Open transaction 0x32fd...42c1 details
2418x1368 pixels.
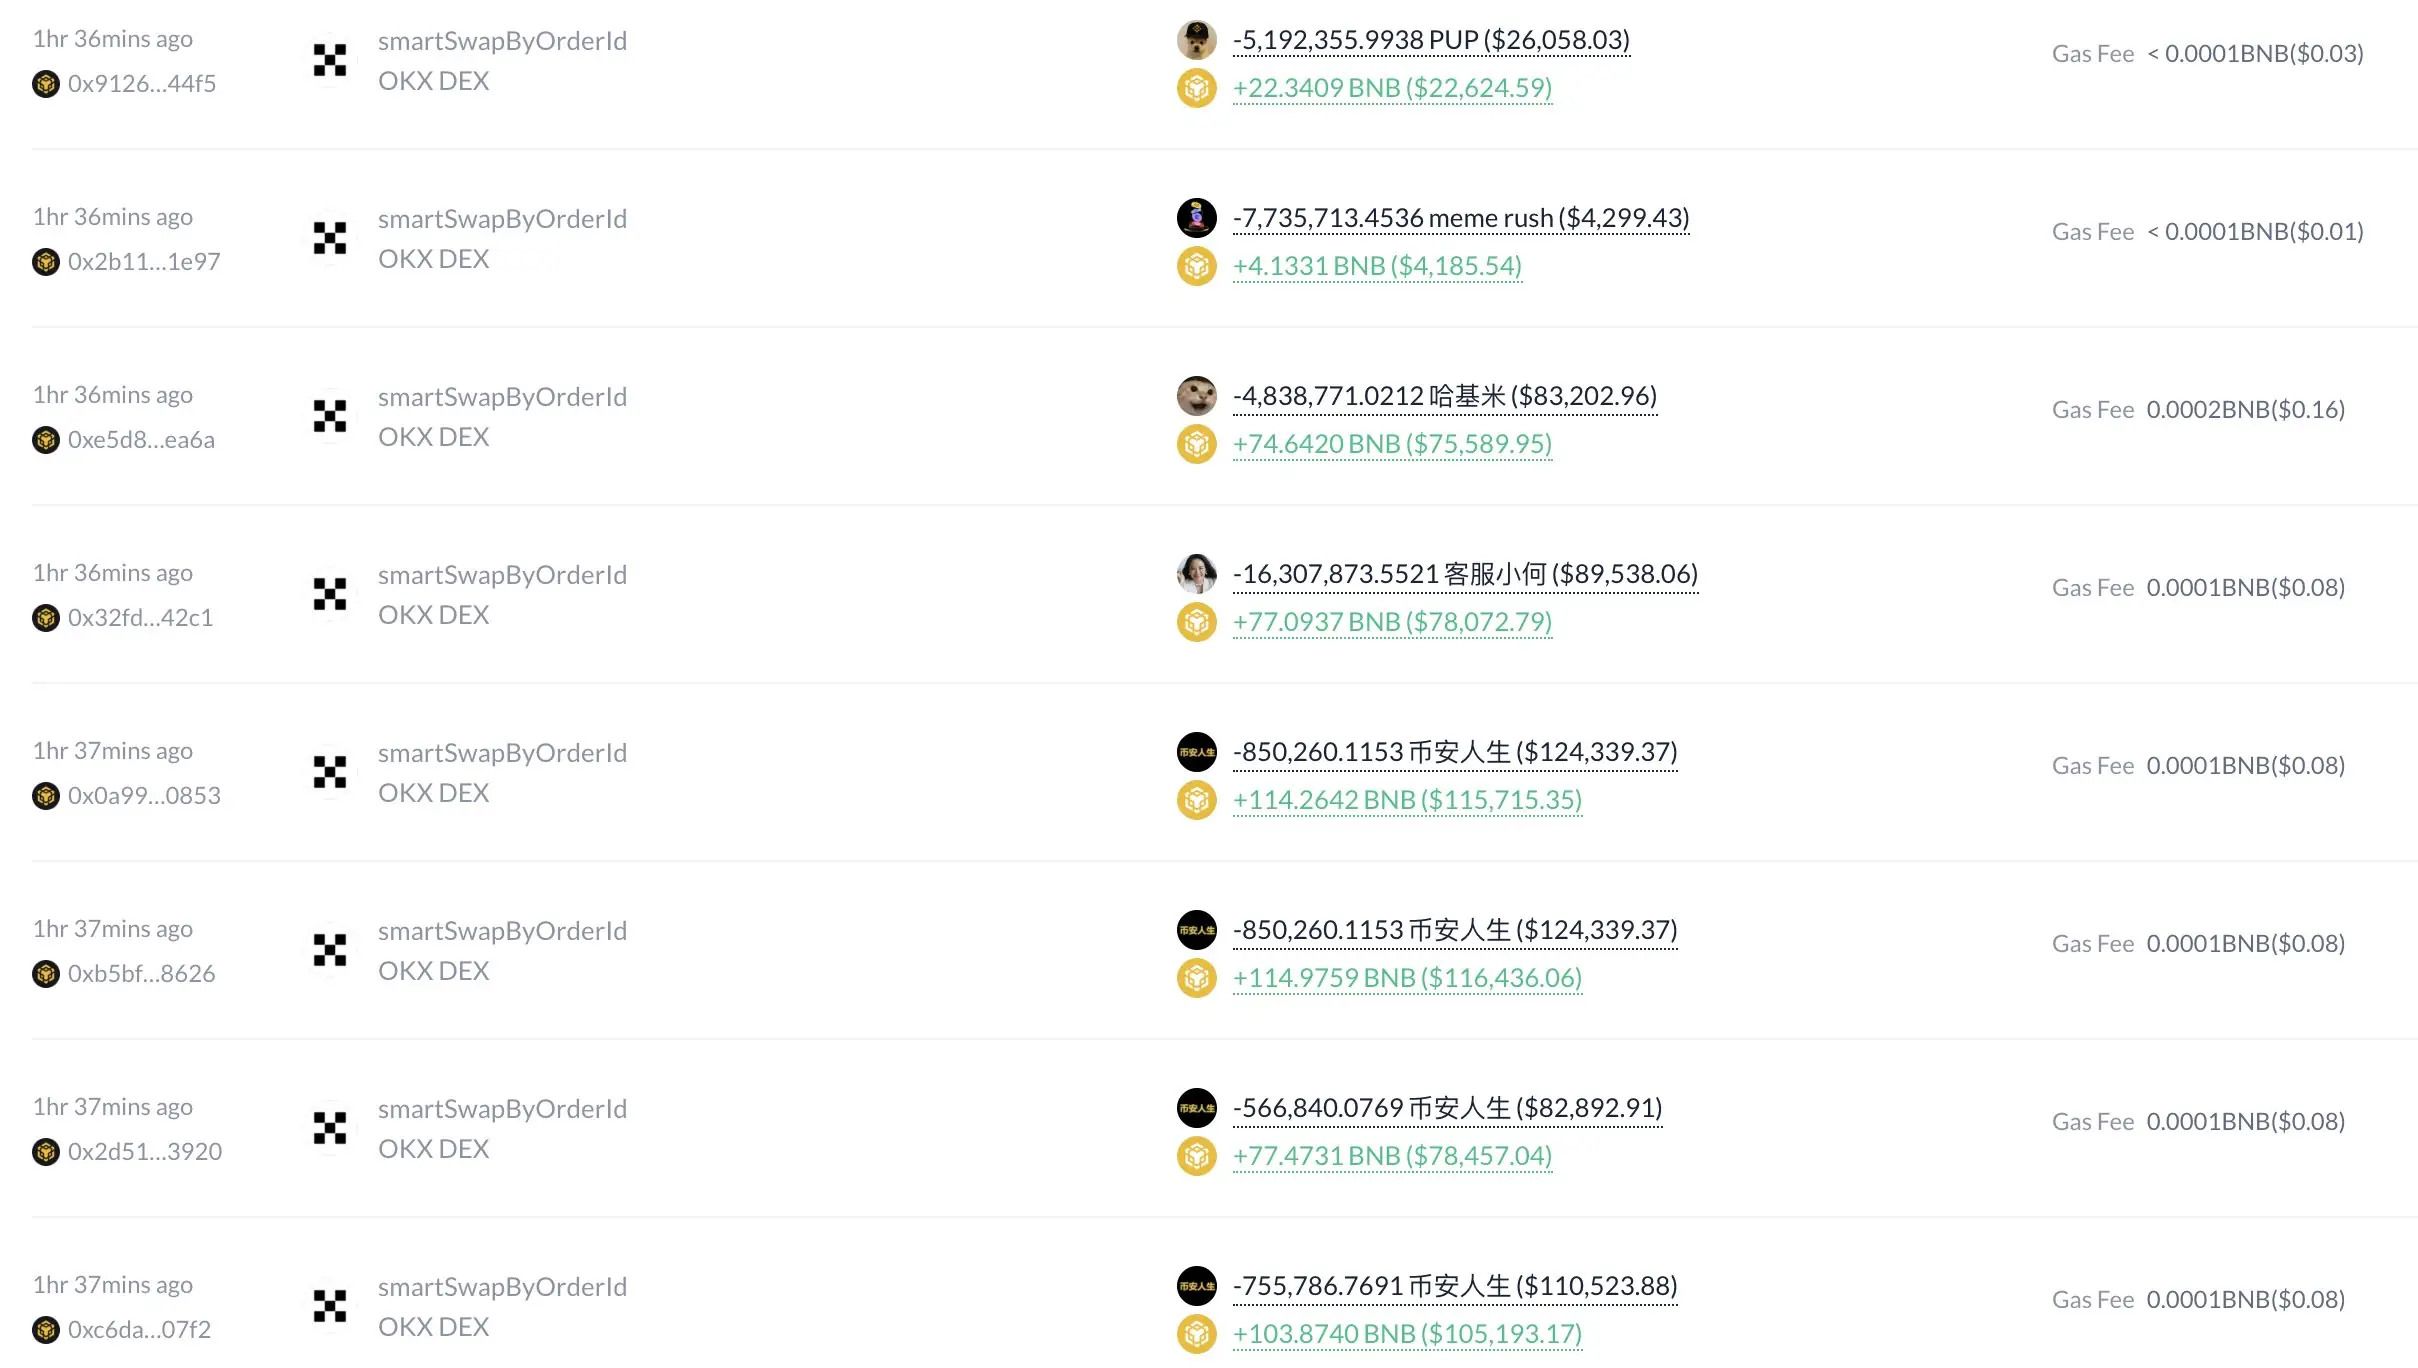(x=140, y=618)
